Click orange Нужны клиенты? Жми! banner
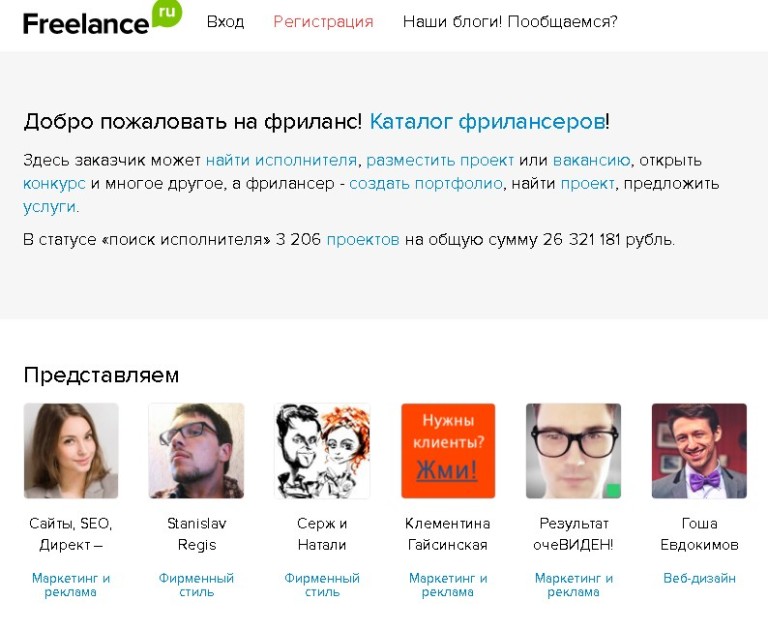Image resolution: width=768 pixels, height=631 pixels. [x=448, y=451]
